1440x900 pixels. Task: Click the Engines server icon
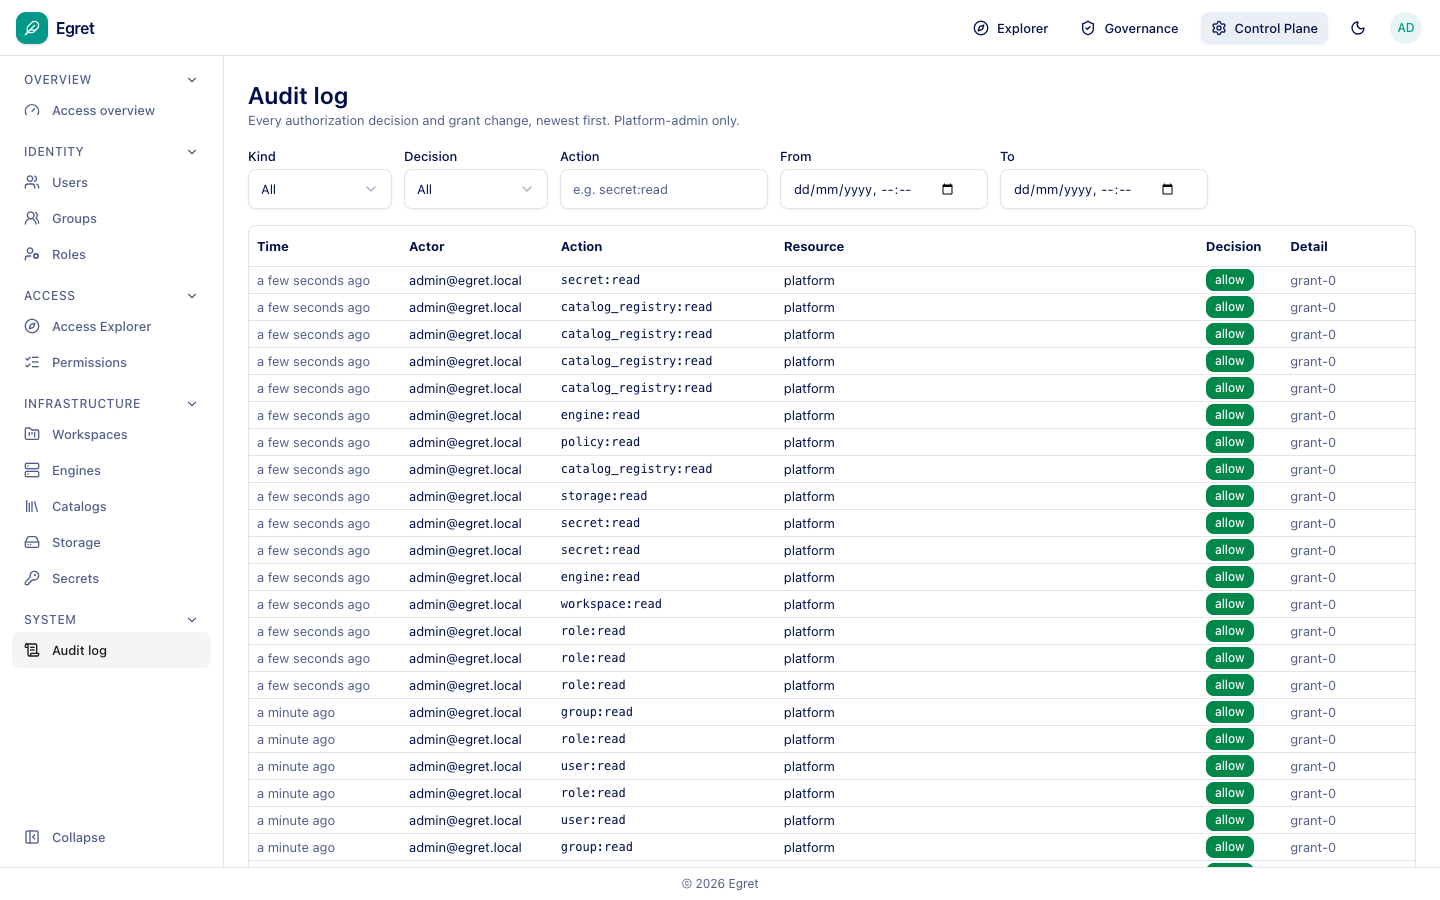tap(32, 471)
